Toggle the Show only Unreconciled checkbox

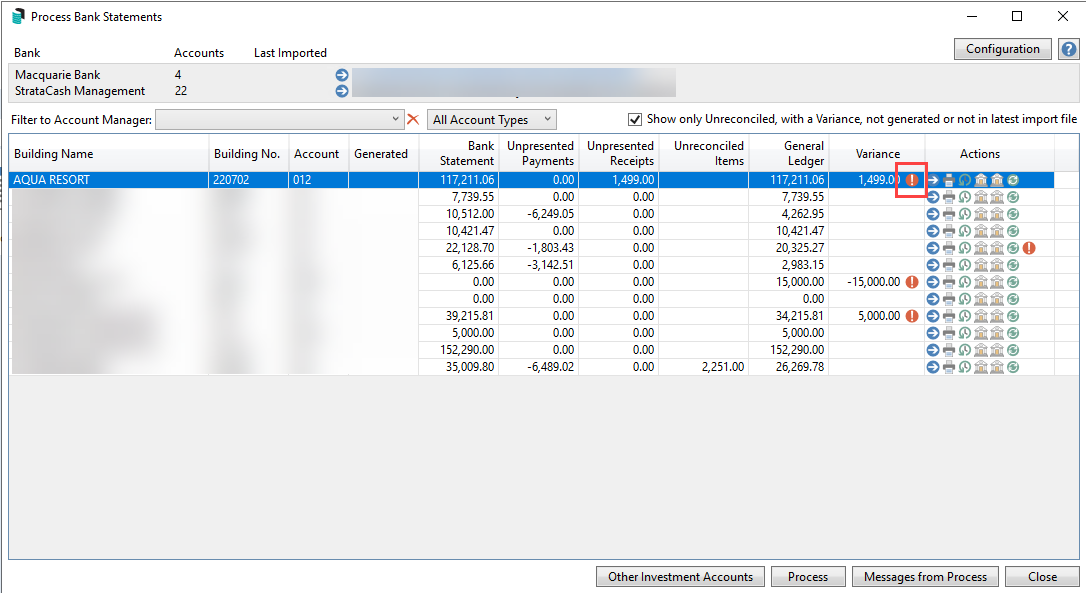coord(634,119)
